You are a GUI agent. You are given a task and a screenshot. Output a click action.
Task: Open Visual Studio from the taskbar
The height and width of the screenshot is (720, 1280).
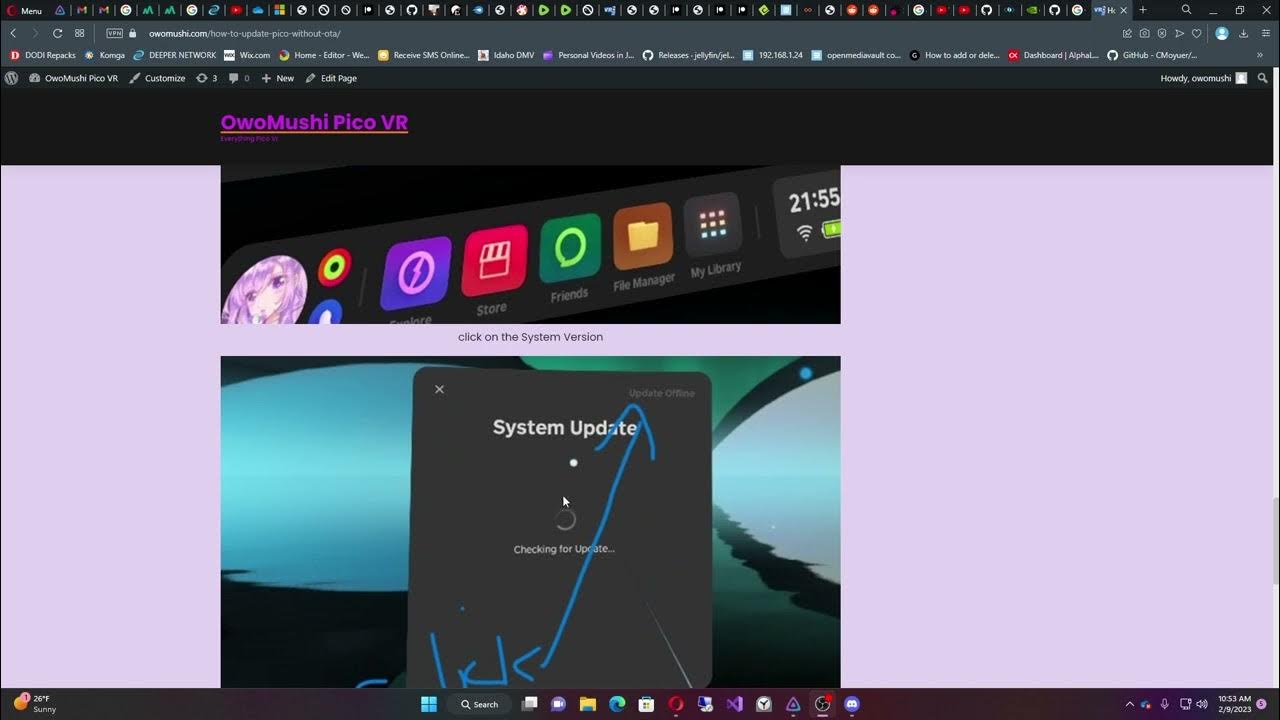[734, 704]
